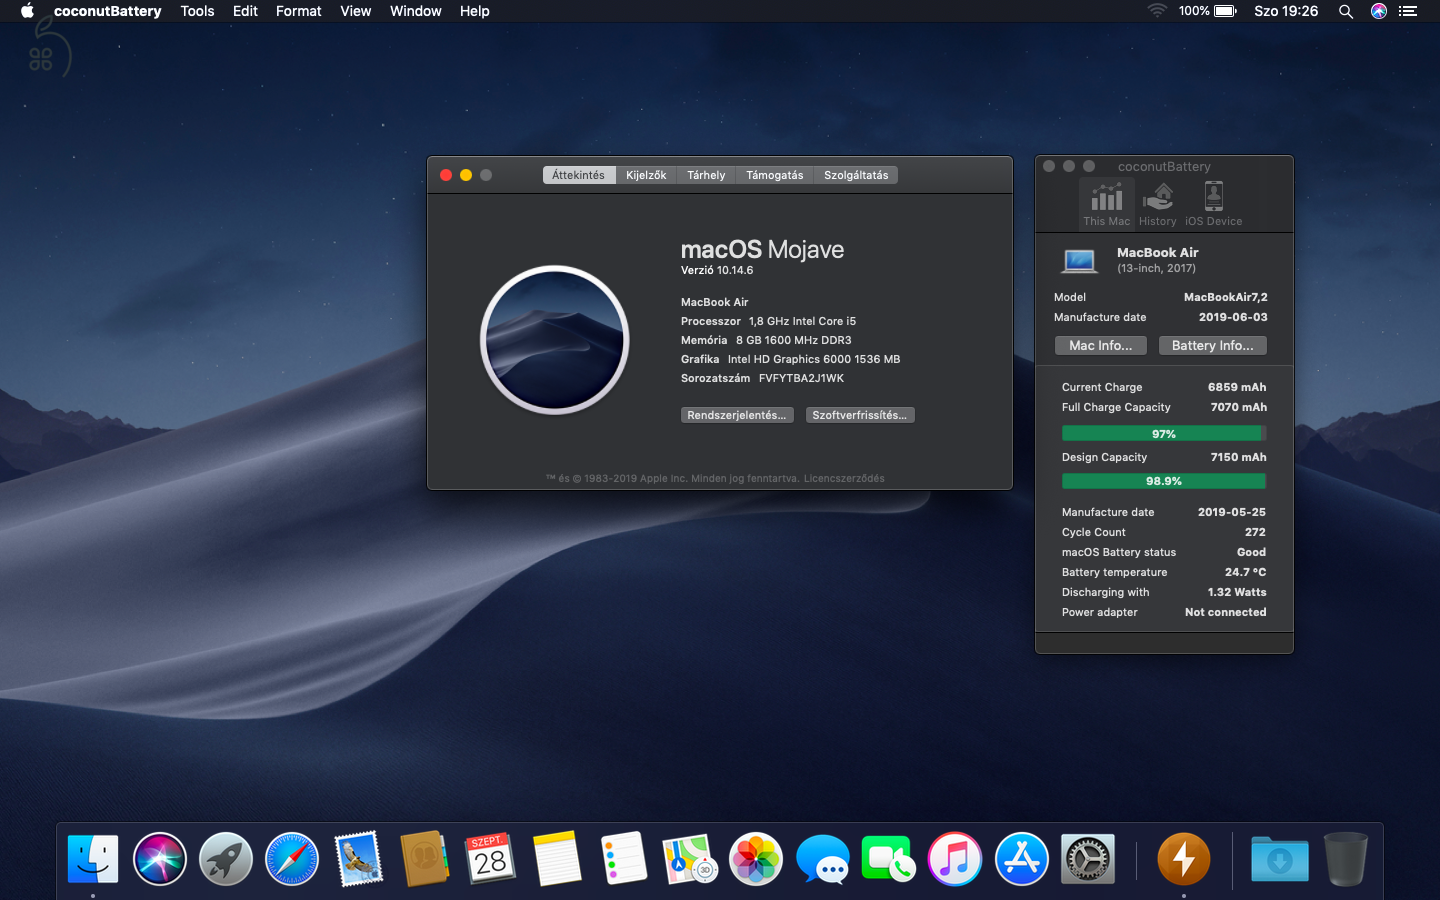Open the Window menu
The width and height of the screenshot is (1440, 900).
click(x=415, y=11)
